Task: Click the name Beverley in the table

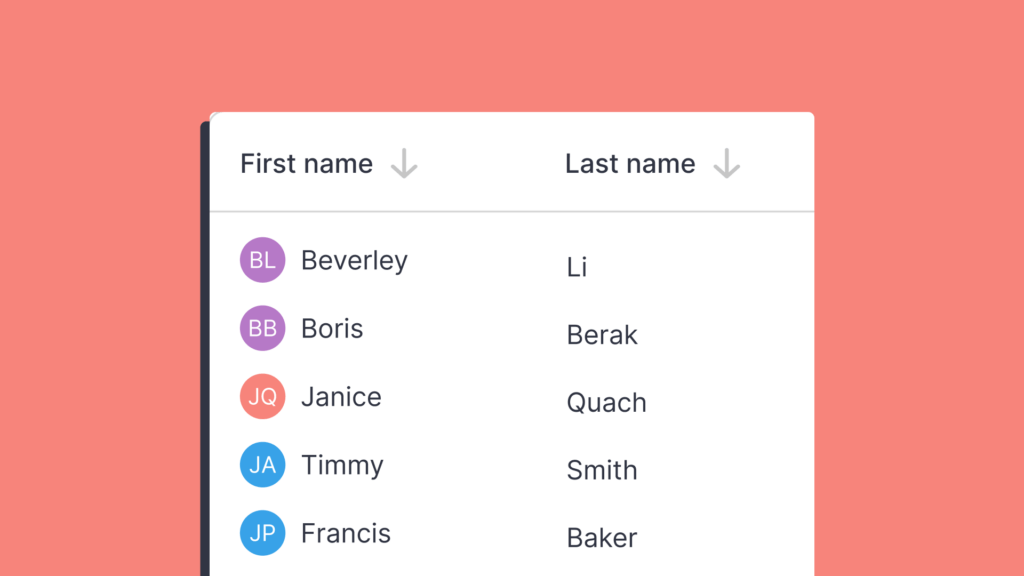Action: click(x=354, y=259)
